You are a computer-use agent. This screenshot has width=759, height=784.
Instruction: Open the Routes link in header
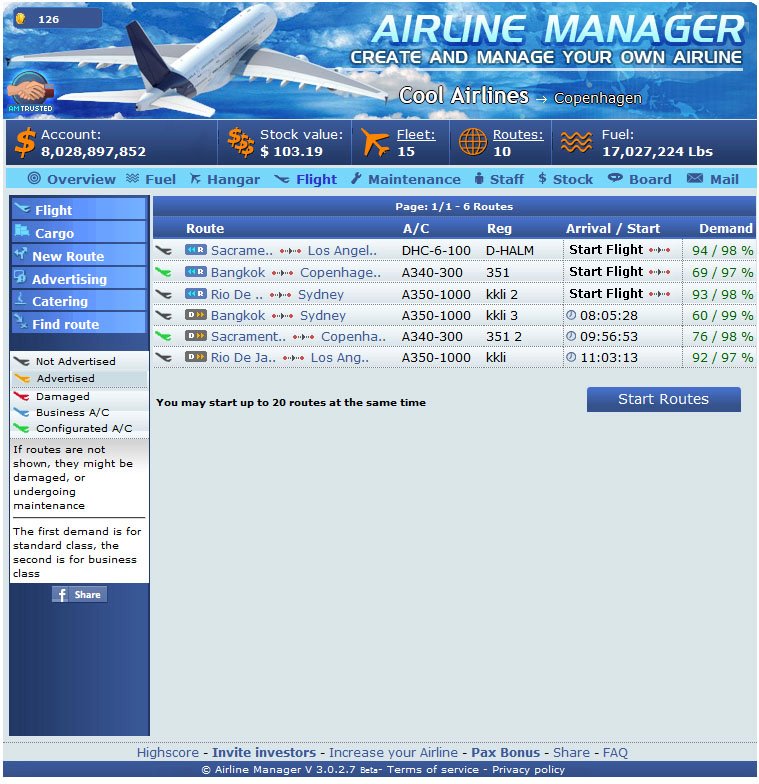tap(518, 134)
